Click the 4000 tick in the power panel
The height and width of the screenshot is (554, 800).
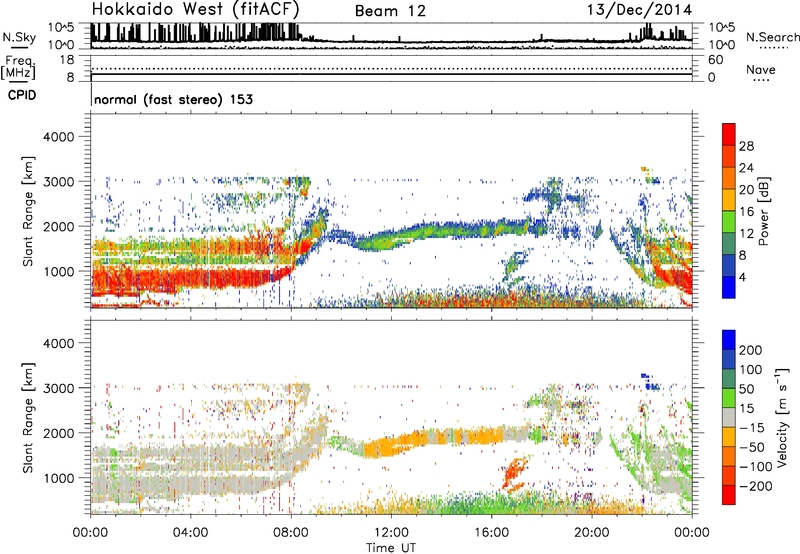click(x=58, y=137)
